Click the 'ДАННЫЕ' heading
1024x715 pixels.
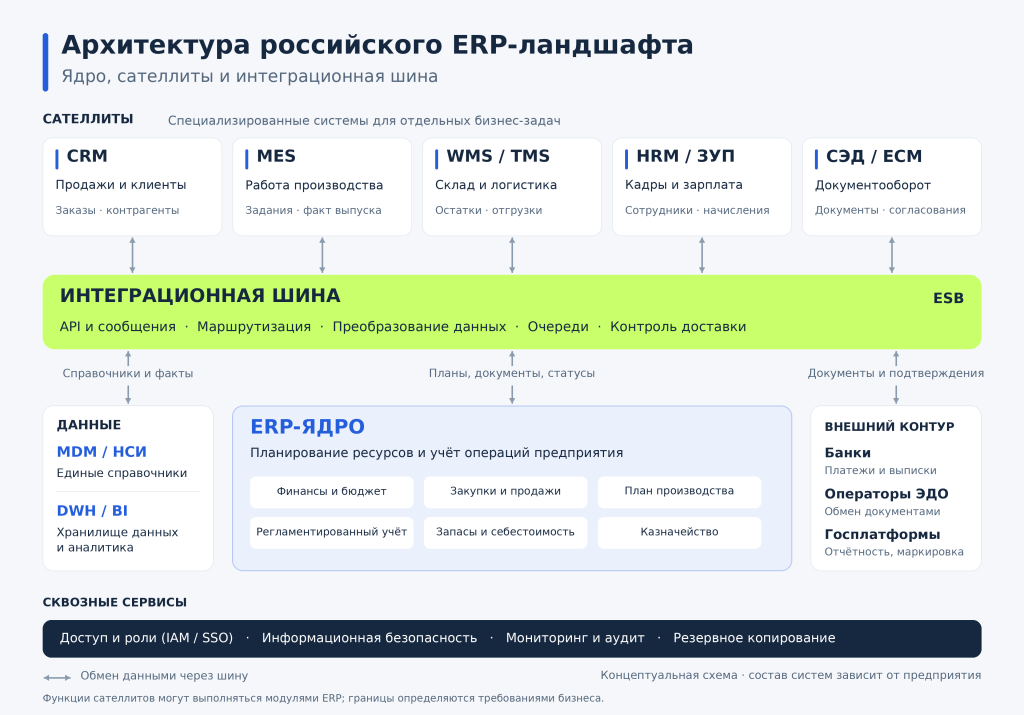click(x=89, y=425)
